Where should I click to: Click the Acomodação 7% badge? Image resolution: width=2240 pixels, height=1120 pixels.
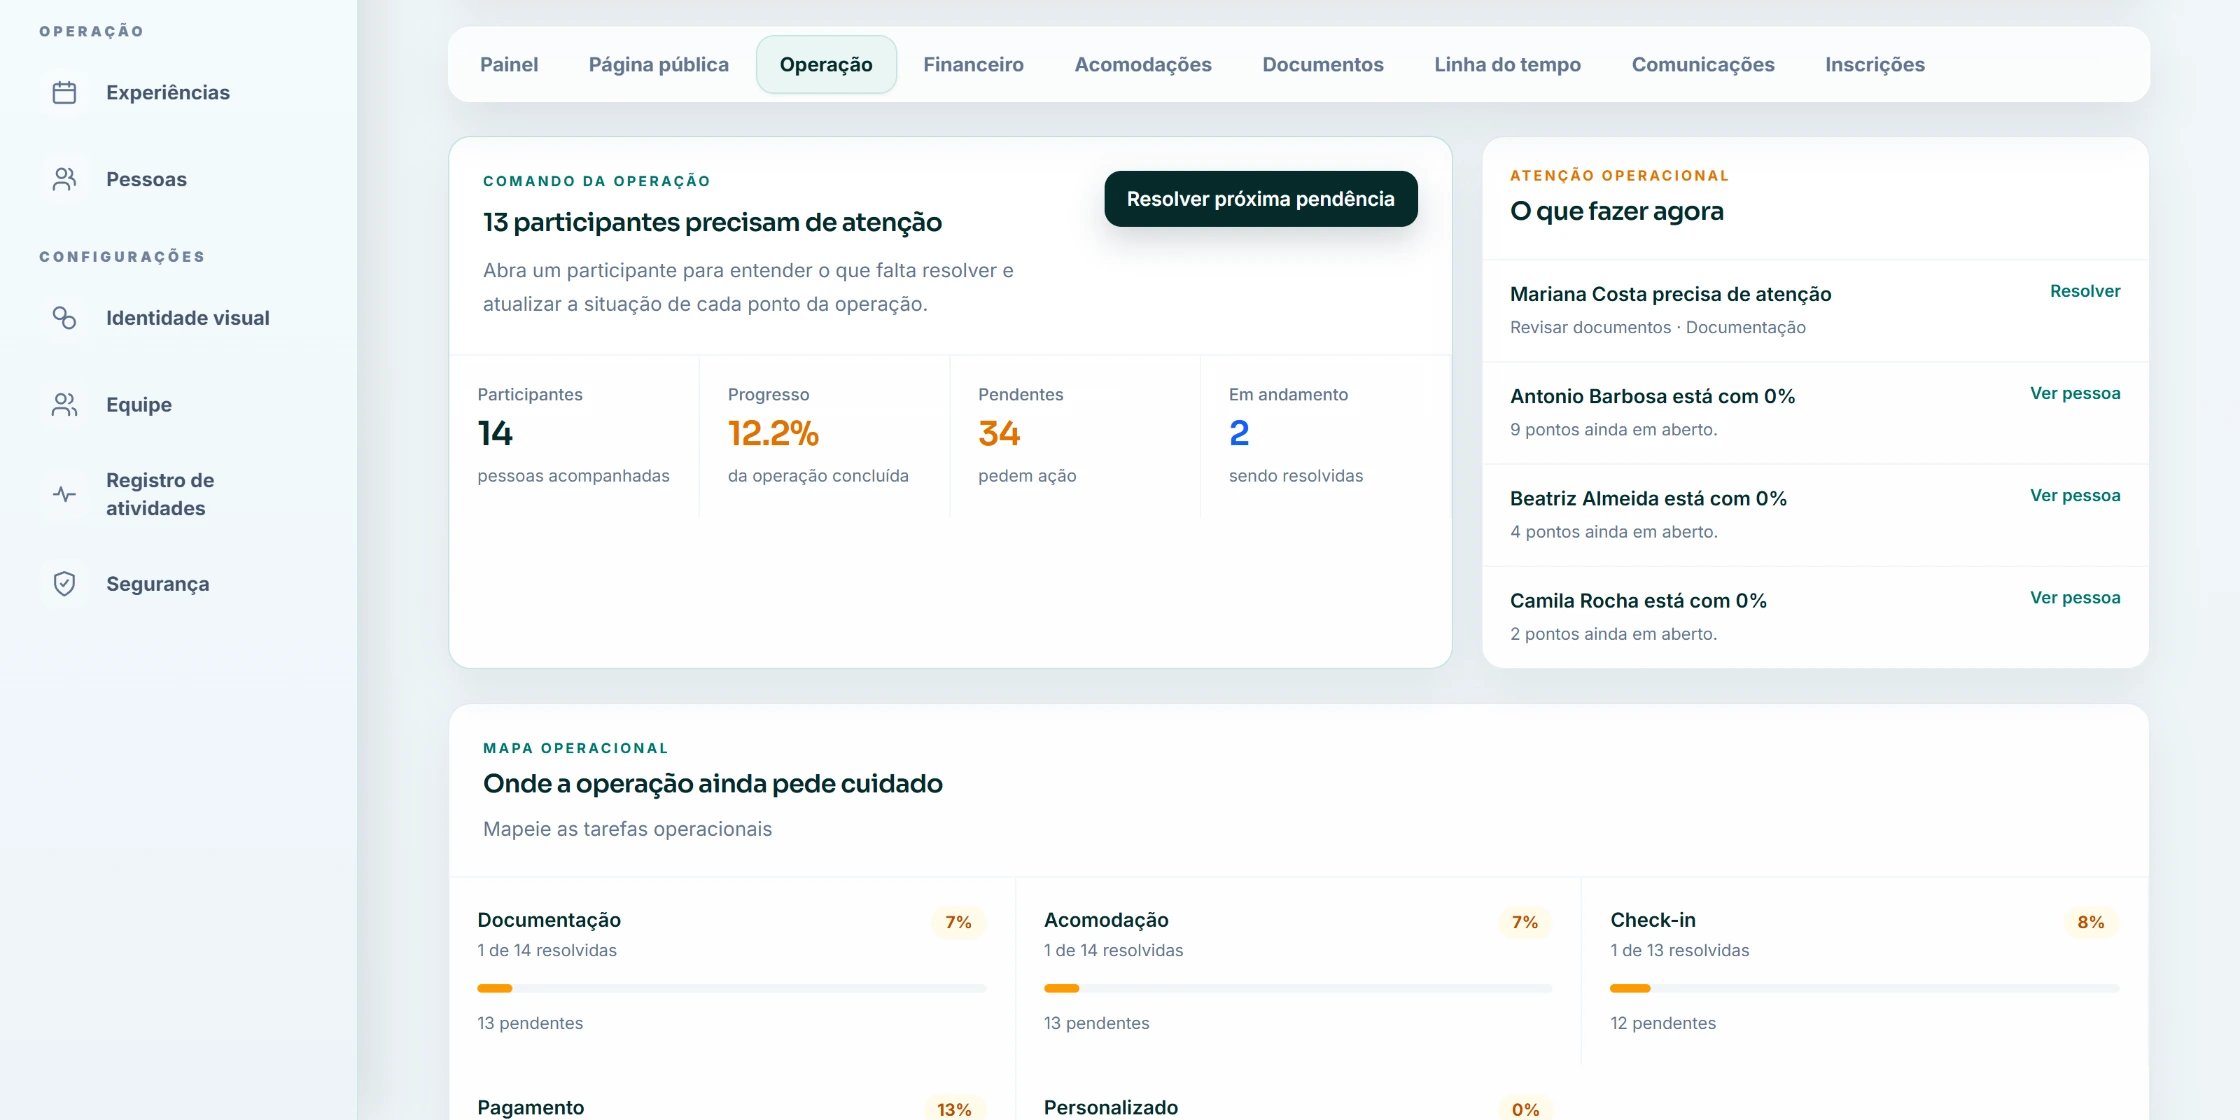click(1525, 922)
